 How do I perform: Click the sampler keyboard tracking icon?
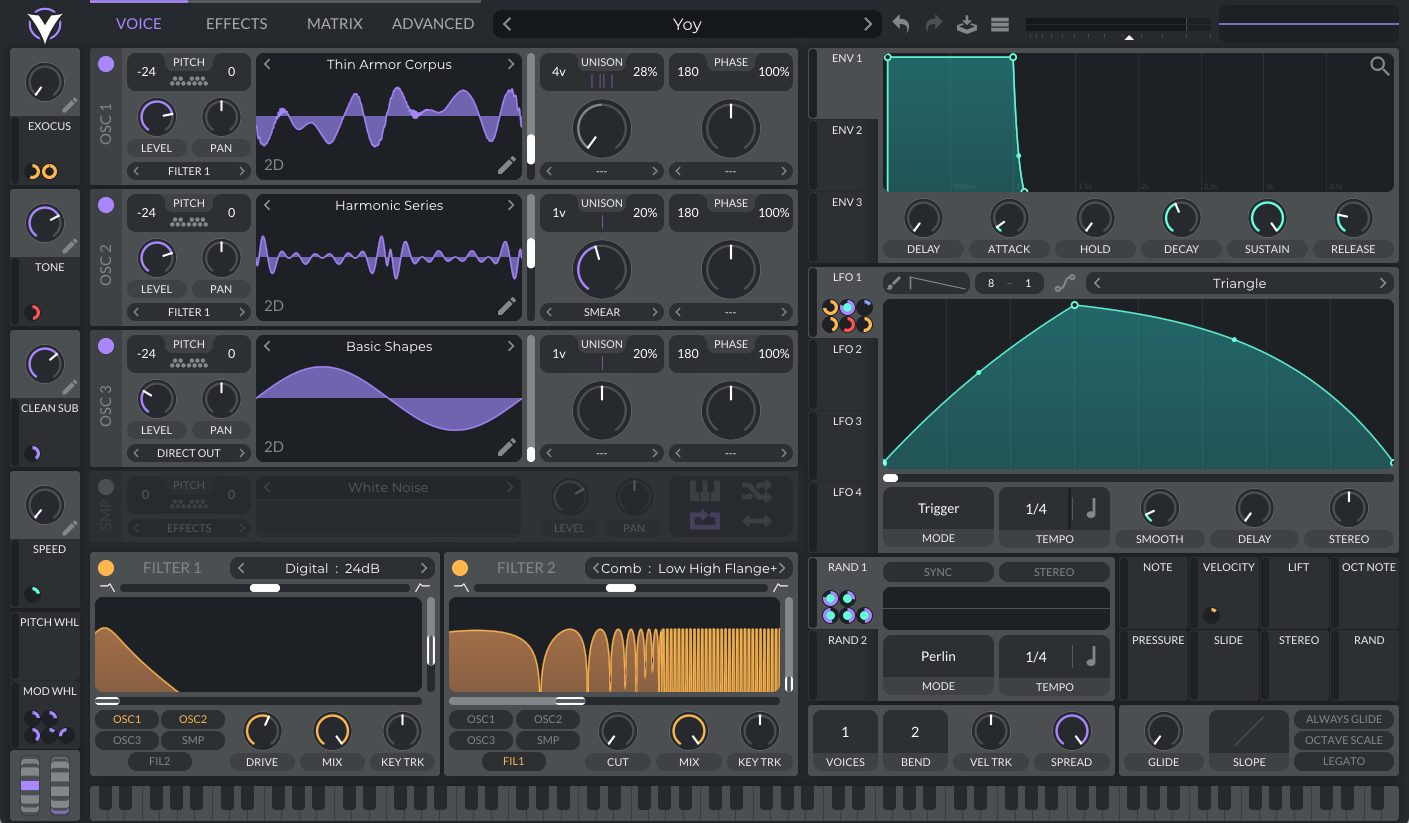(x=705, y=491)
